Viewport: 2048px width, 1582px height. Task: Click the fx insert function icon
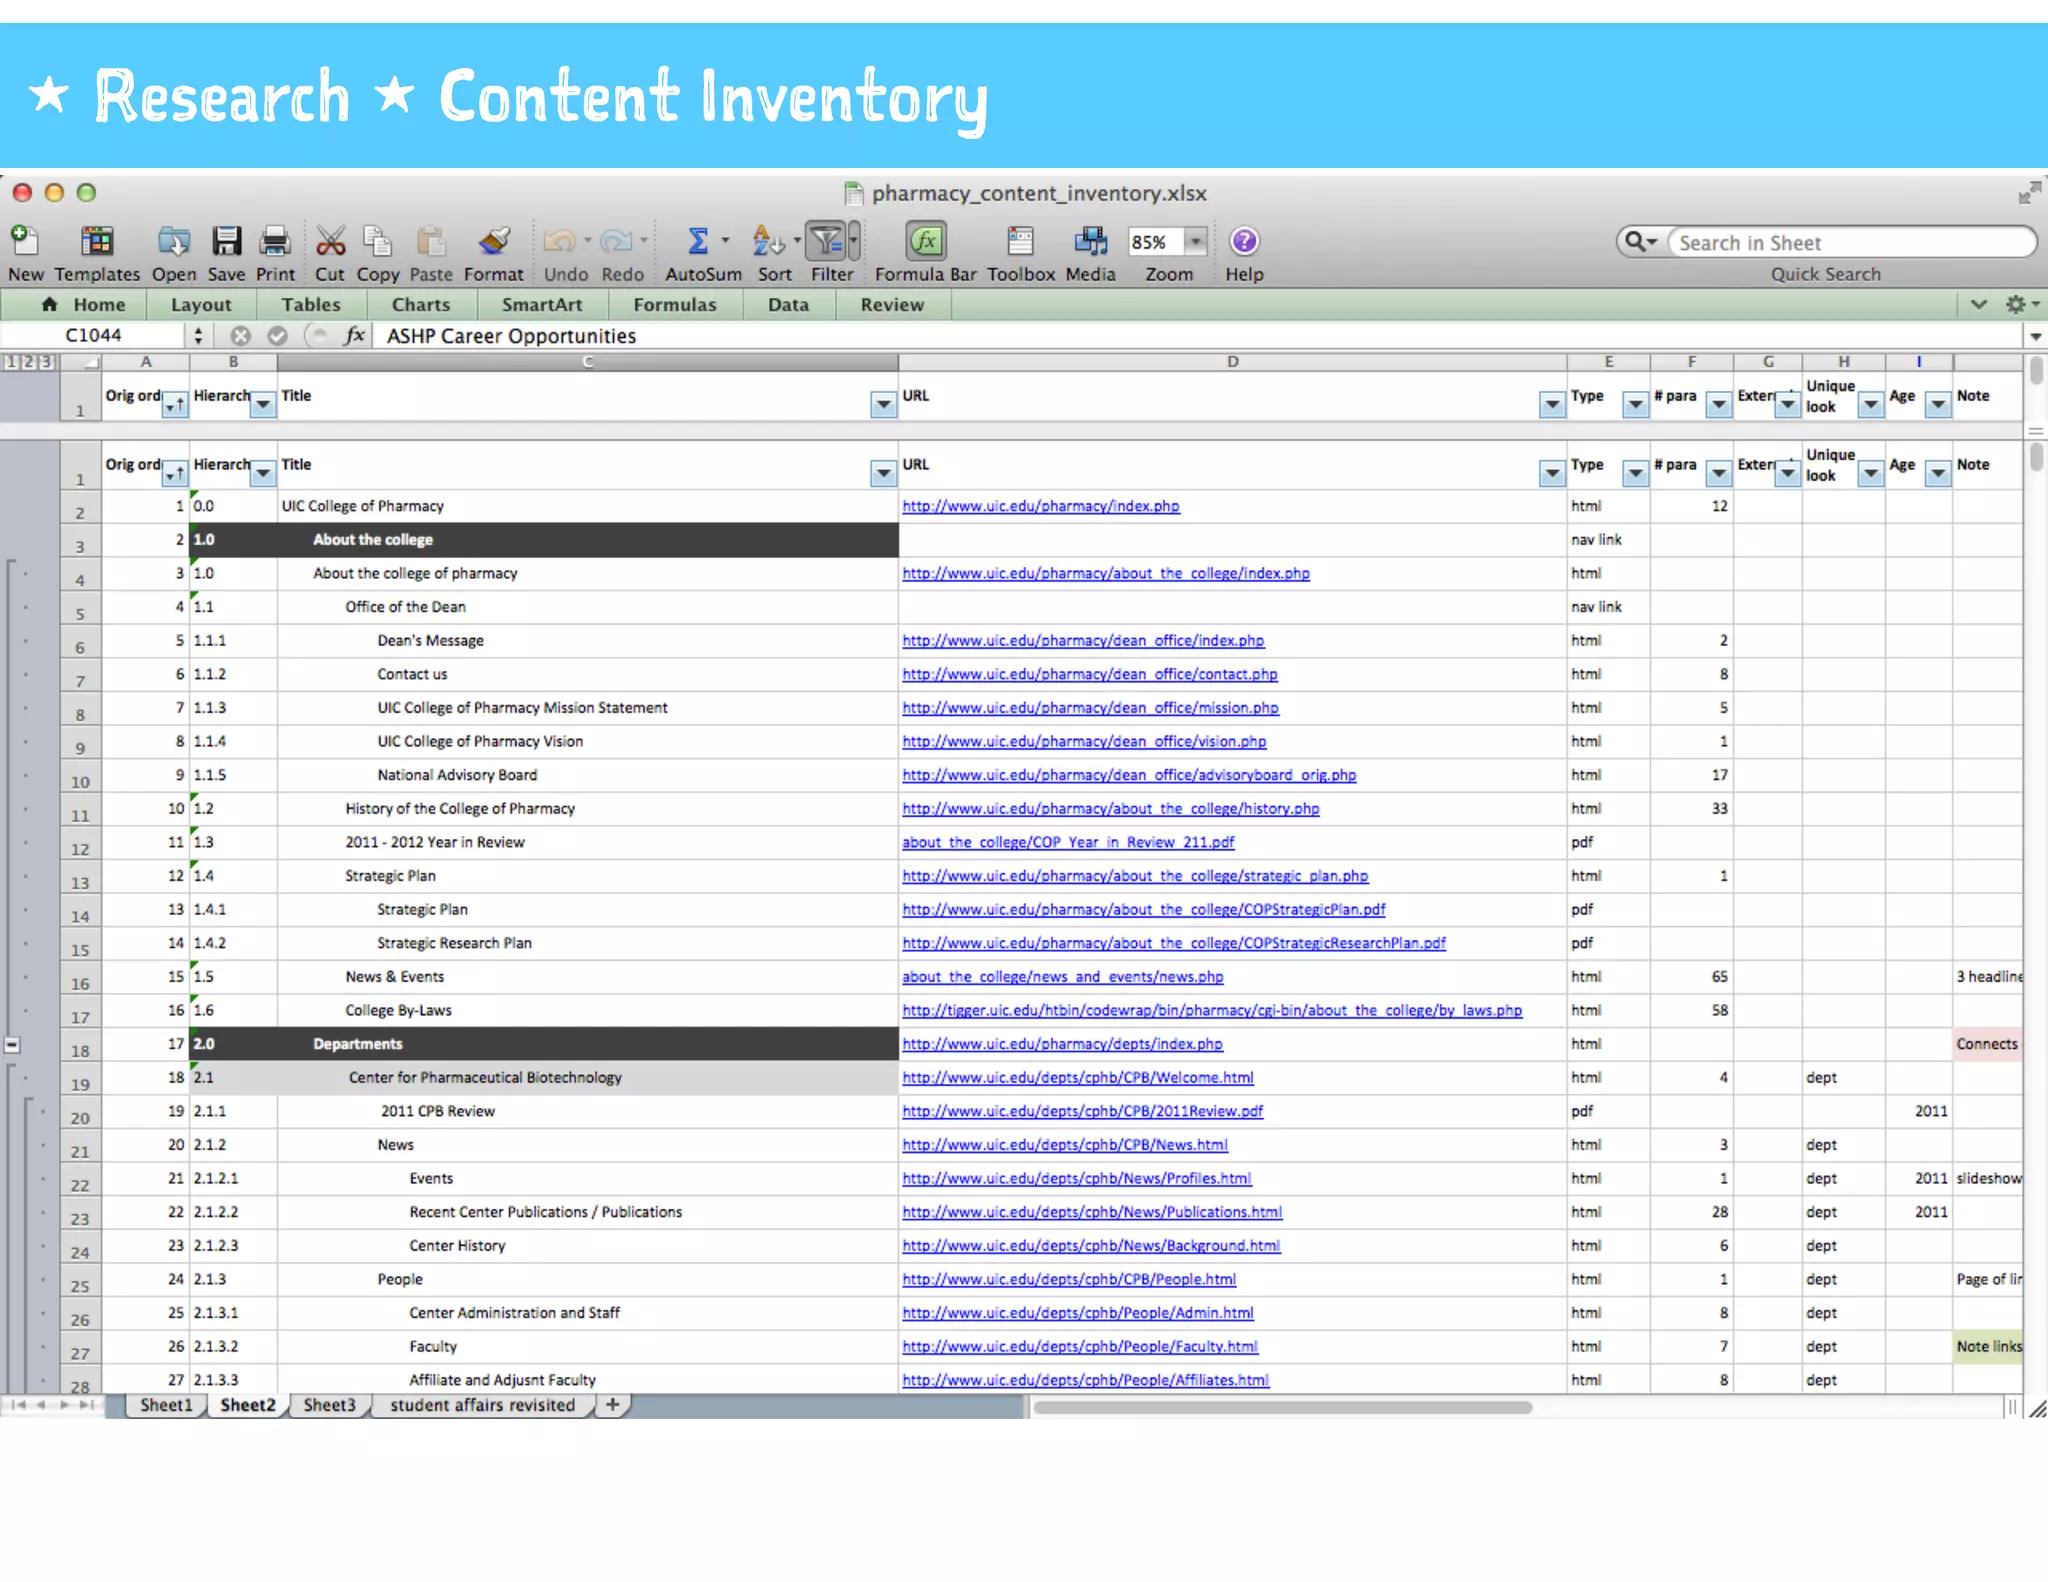[354, 336]
